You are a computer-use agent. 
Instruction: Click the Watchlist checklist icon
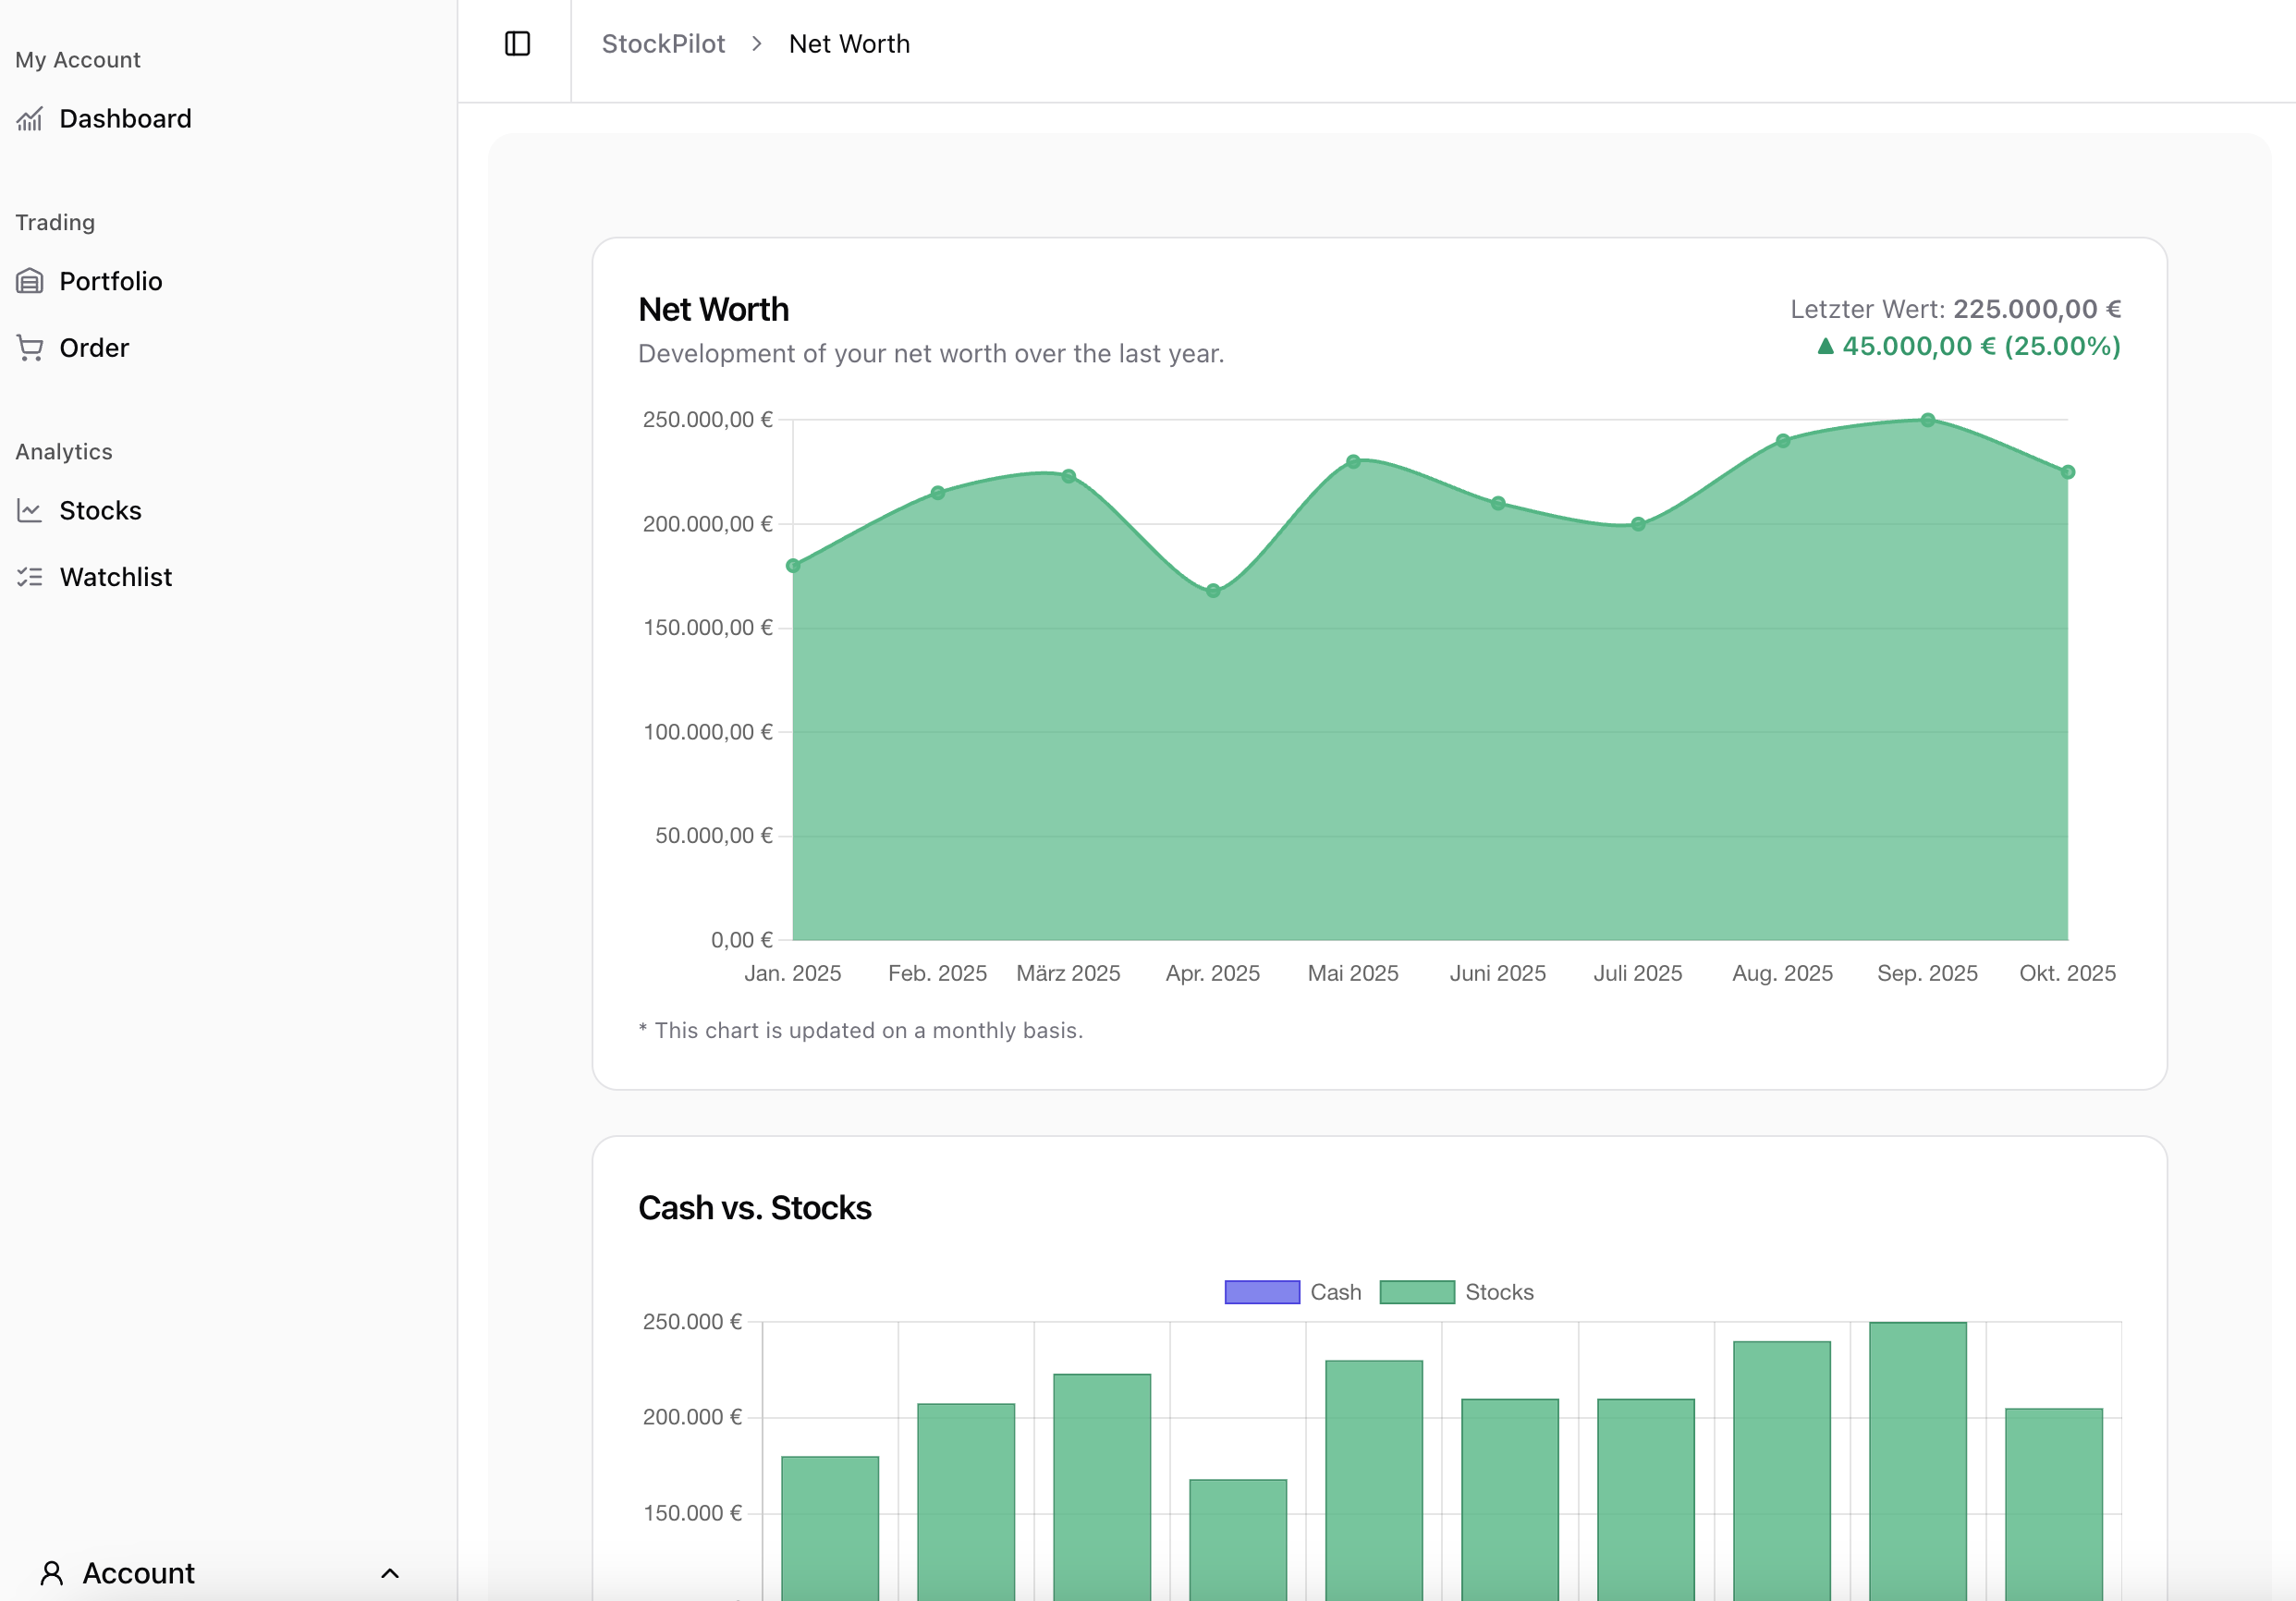[30, 577]
